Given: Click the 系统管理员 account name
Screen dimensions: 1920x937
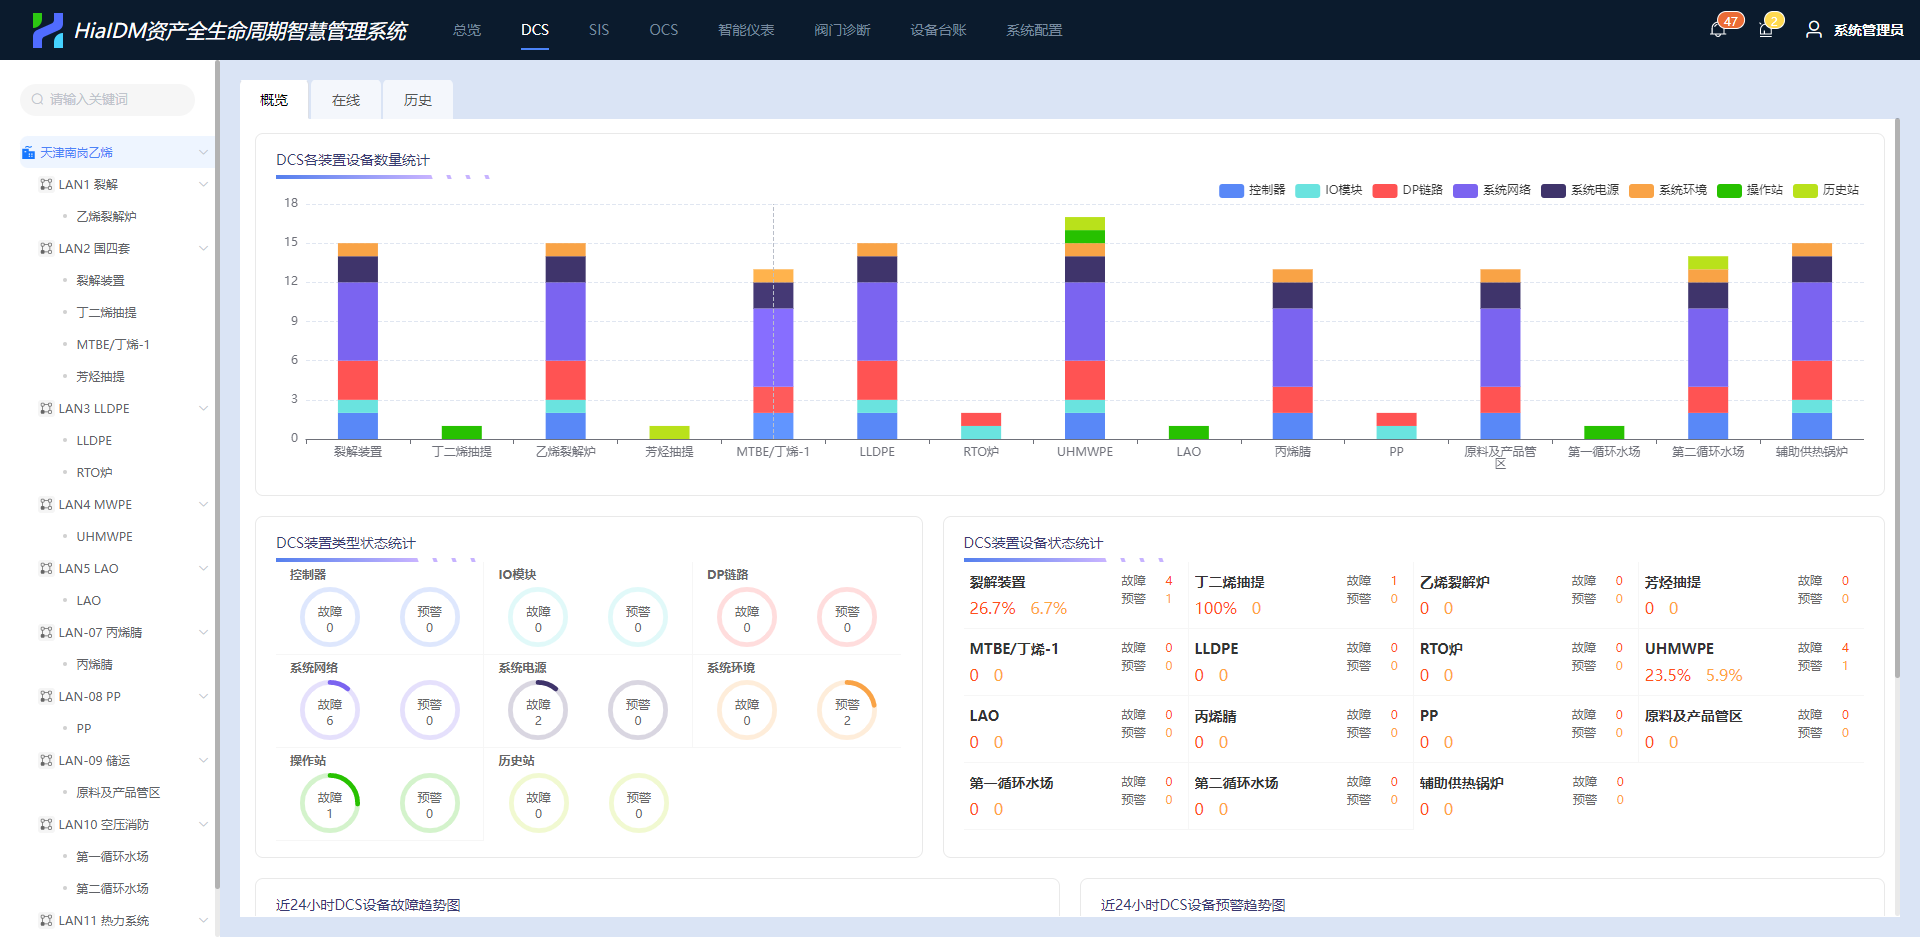Looking at the screenshot, I should coord(1868,30).
